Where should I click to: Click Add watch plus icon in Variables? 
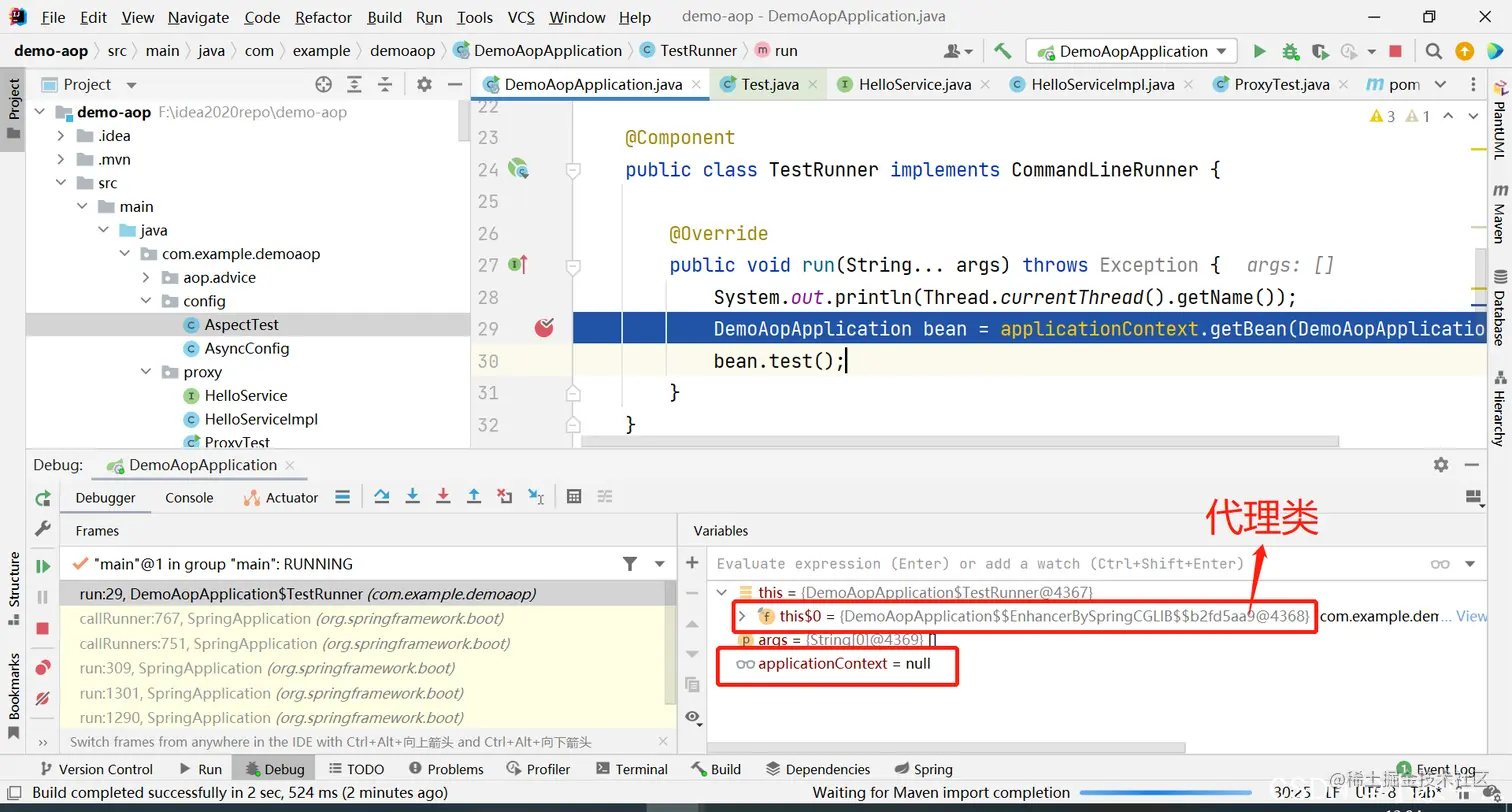[692, 563]
